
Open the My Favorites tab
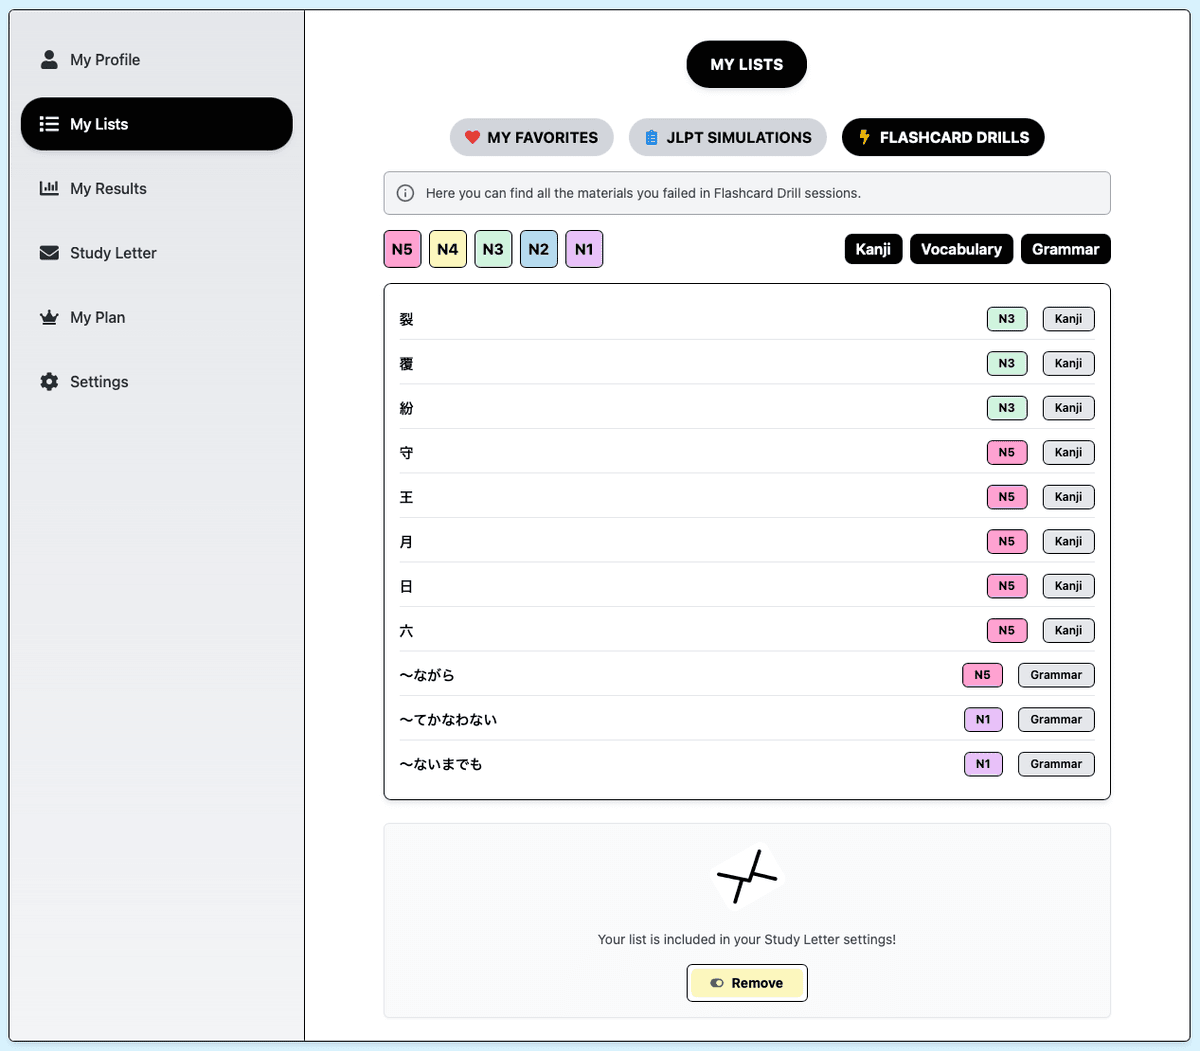[x=531, y=137]
